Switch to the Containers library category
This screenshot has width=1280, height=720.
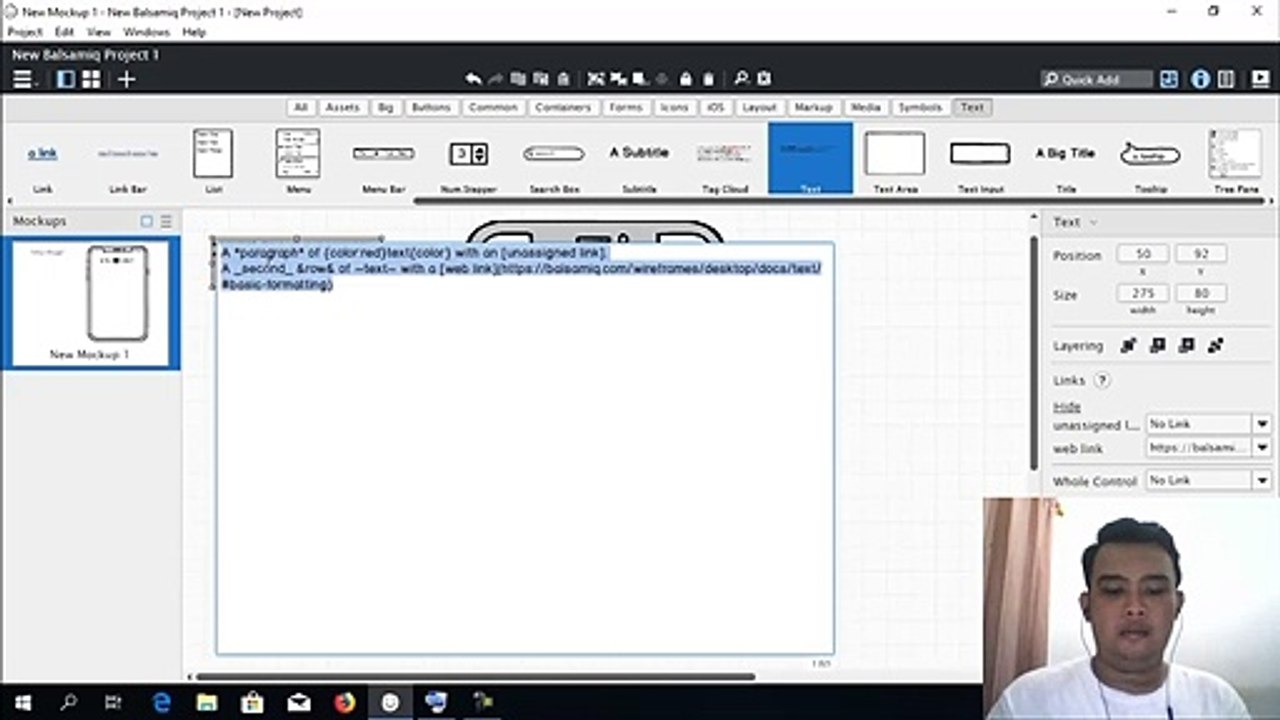click(563, 107)
